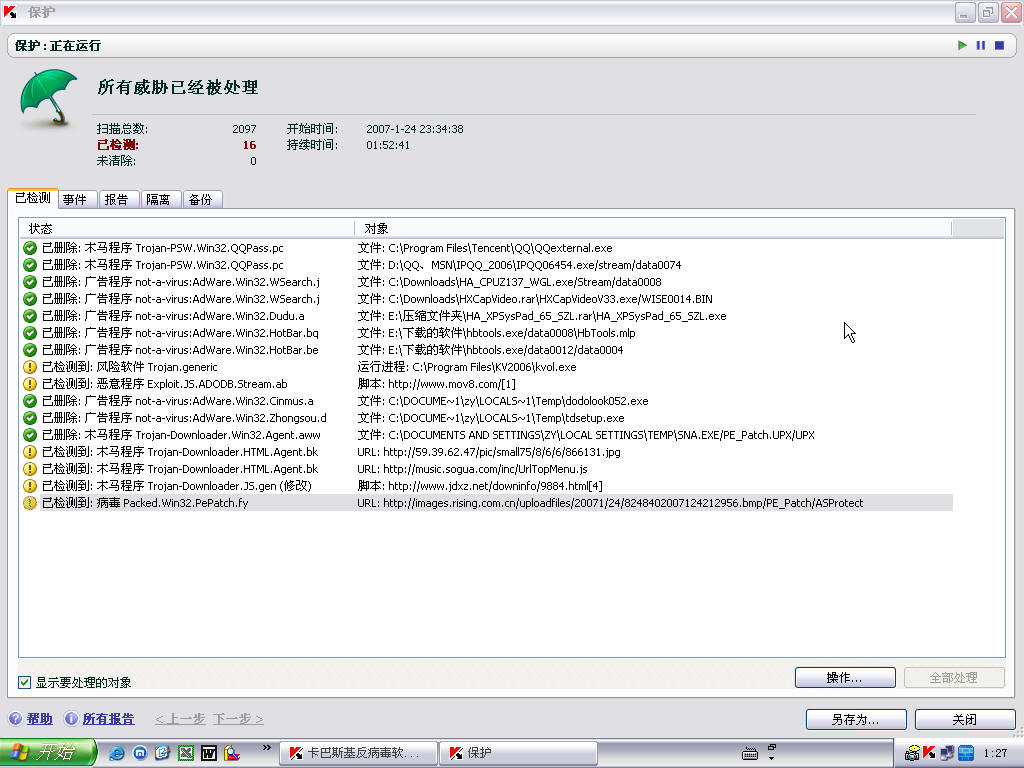This screenshot has height=768, width=1024.
Task: Switch to the 报告 tab
Action: tap(117, 199)
